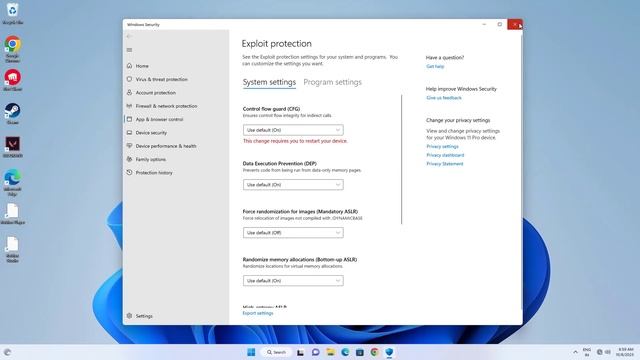Click the taskbar Search box
640x360 pixels.
click(x=276, y=352)
